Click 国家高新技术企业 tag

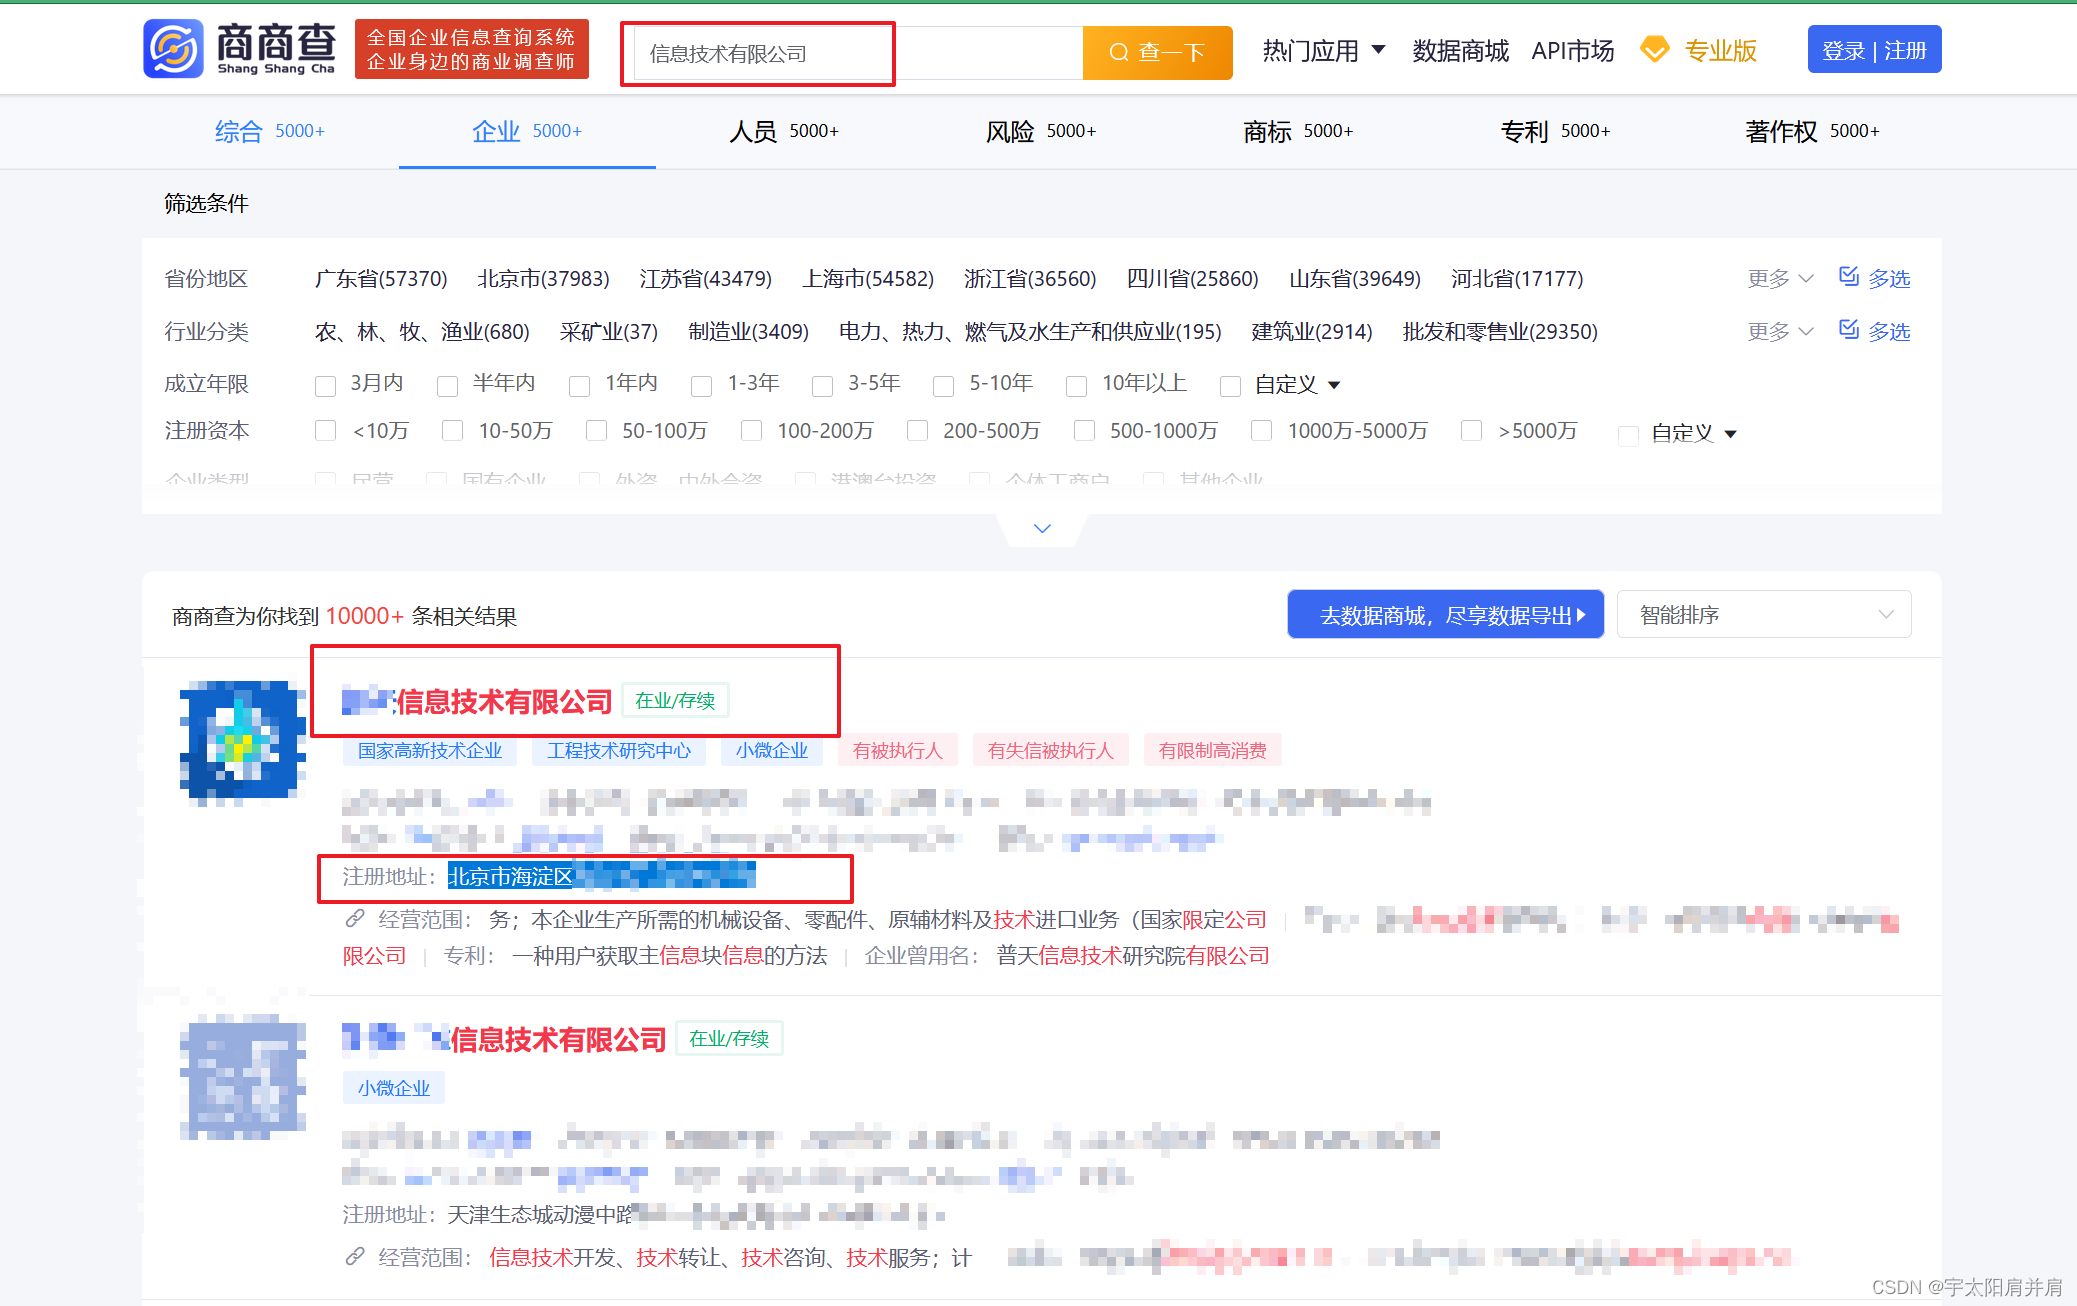430,750
